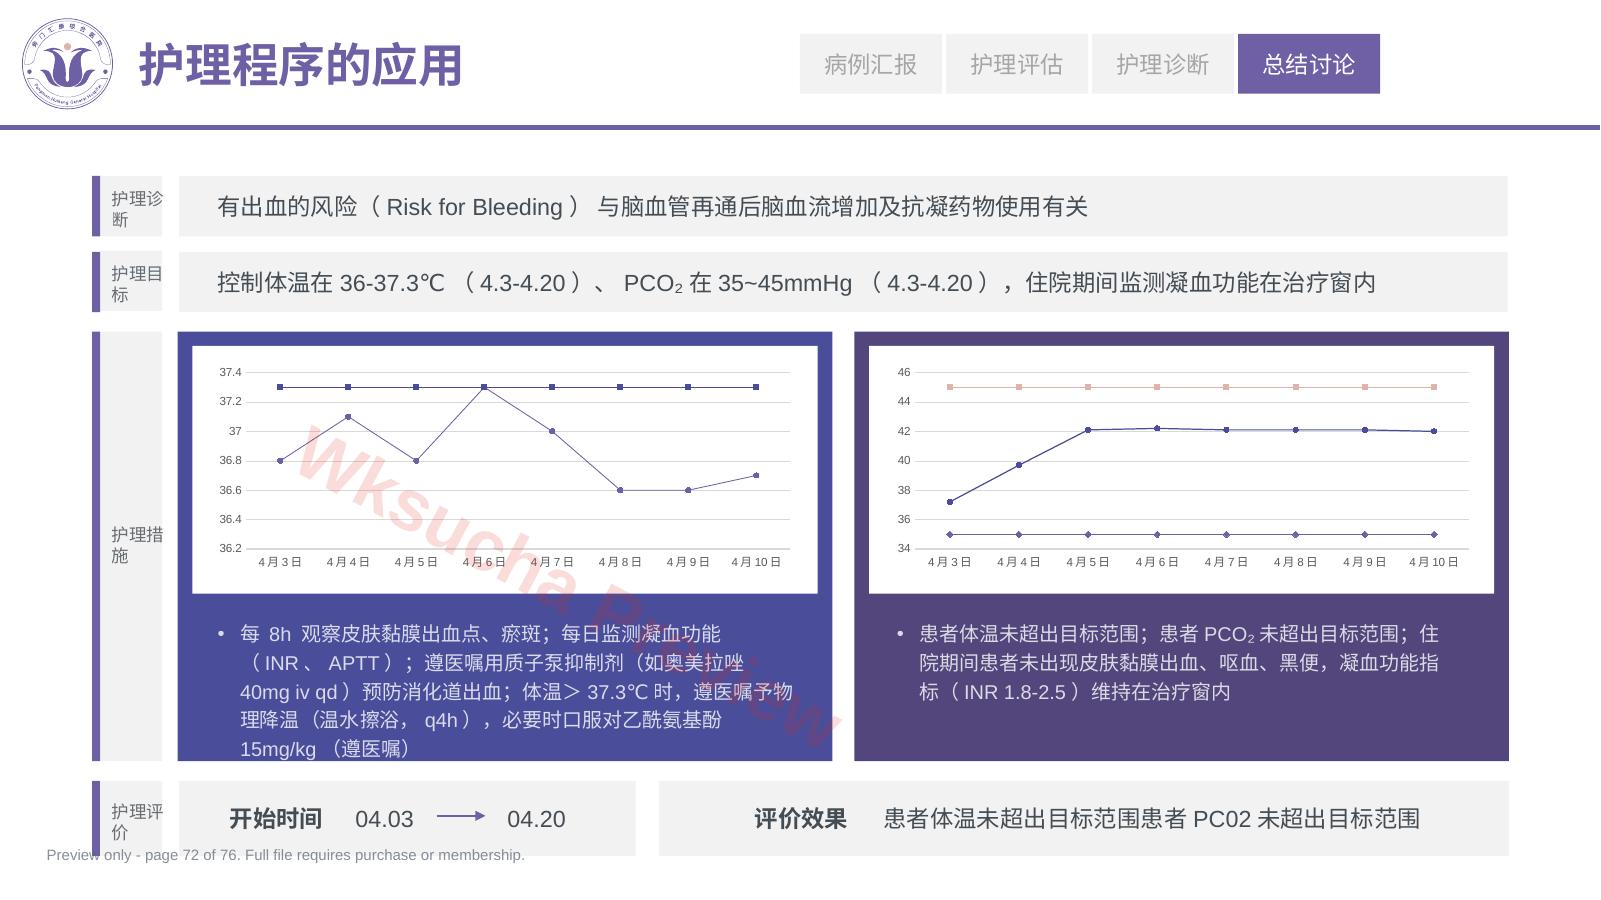Select the 护理诊断 tab in the header
The image size is (1601, 900).
pos(1163,64)
